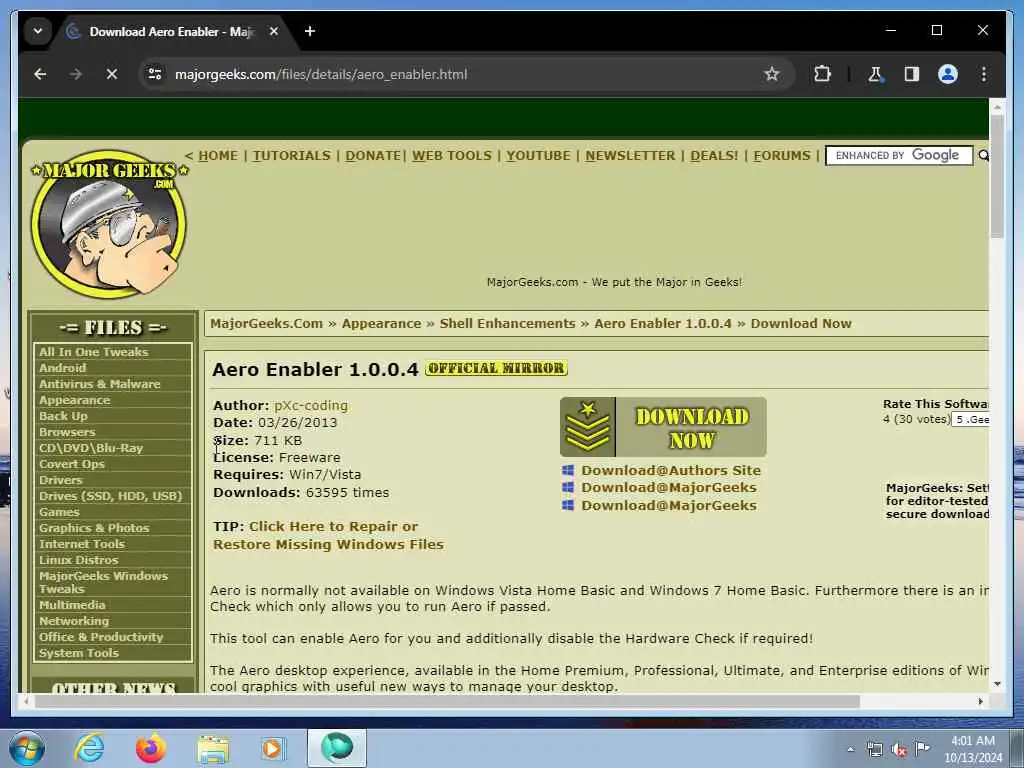
Task: Click the forward navigation arrow
Action: [76, 74]
